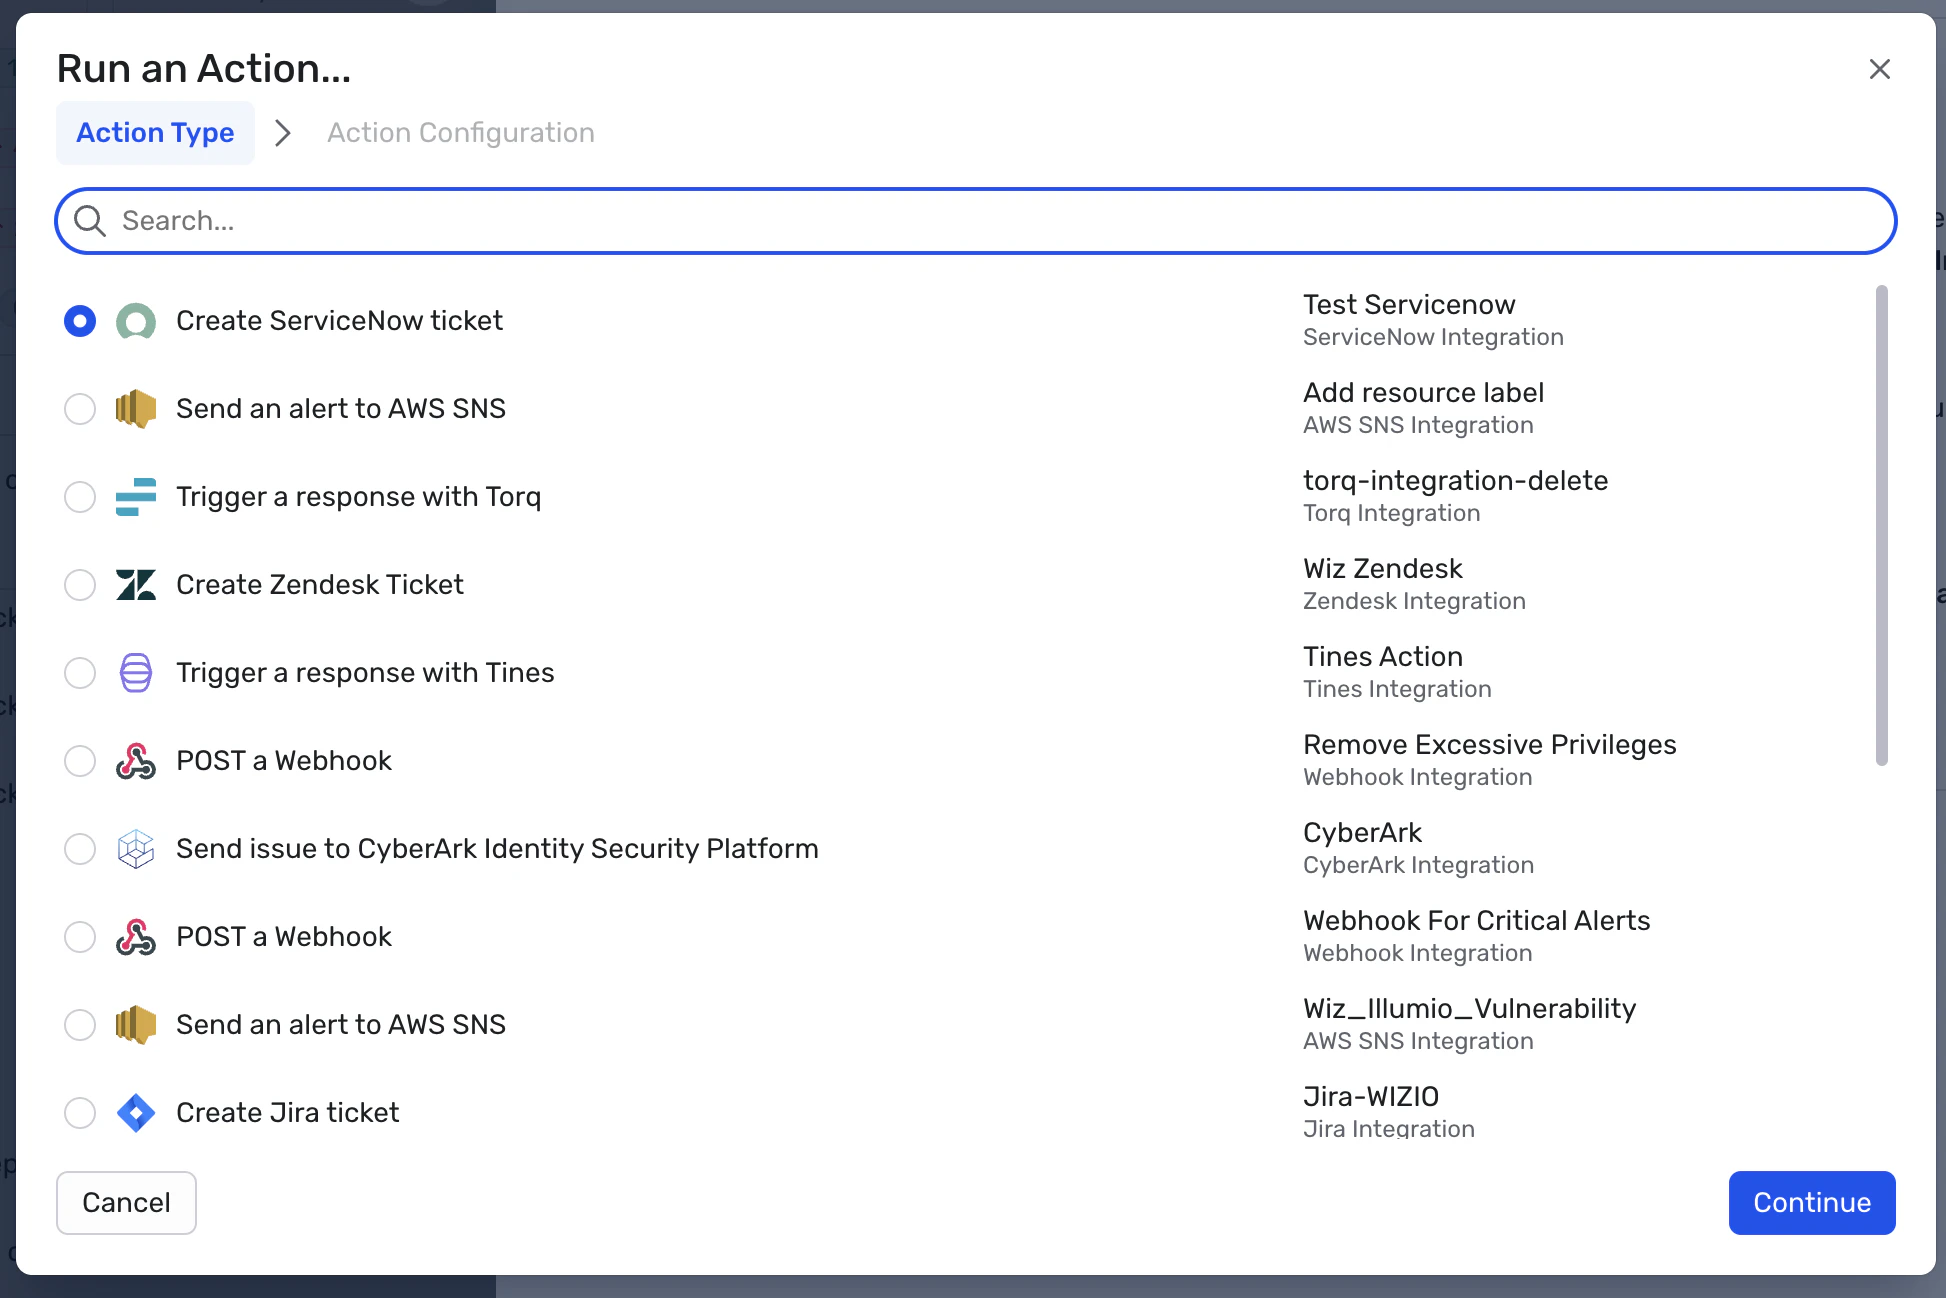This screenshot has width=1946, height=1298.
Task: Click the Wiz_Illumio_Vulnerability text
Action: click(x=1469, y=1009)
